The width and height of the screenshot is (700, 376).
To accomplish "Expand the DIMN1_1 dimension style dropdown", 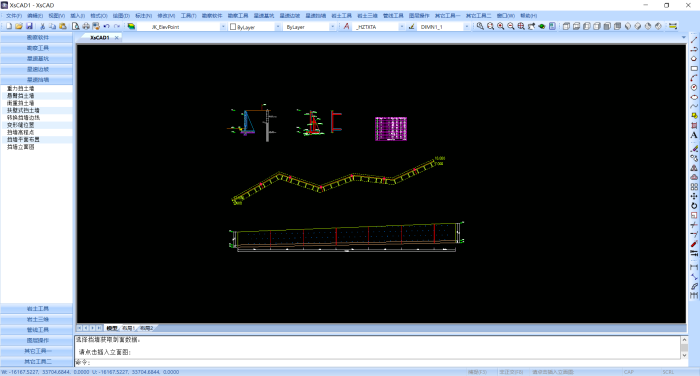I will pyautogui.click(x=467, y=27).
